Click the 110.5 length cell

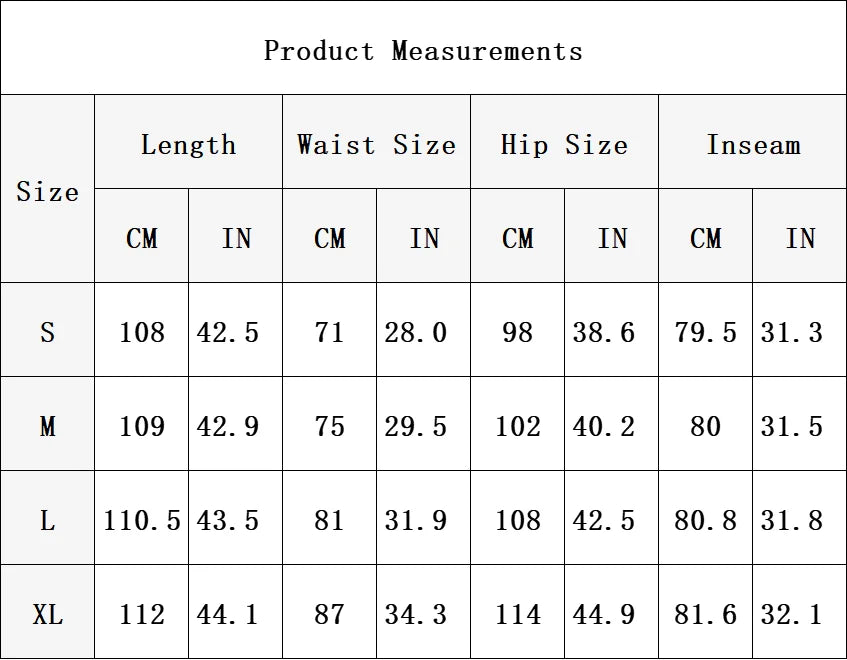pos(142,517)
